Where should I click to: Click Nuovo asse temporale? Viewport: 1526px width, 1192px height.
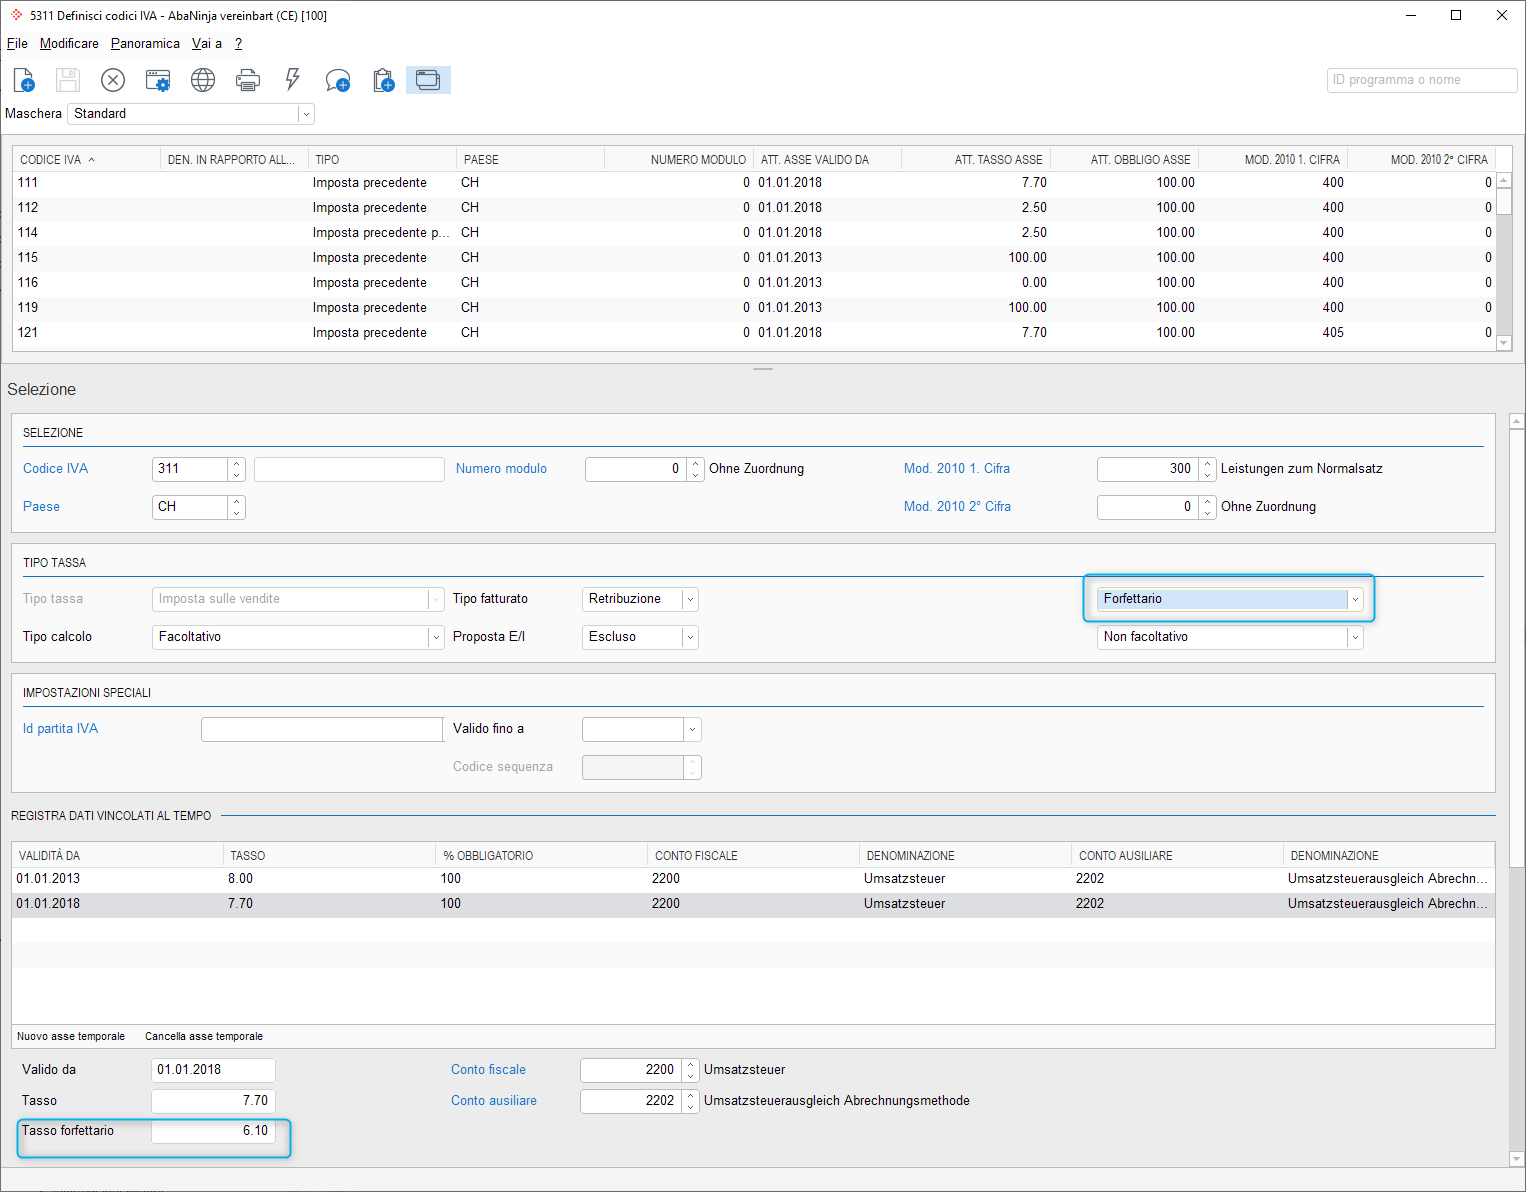click(x=71, y=1036)
